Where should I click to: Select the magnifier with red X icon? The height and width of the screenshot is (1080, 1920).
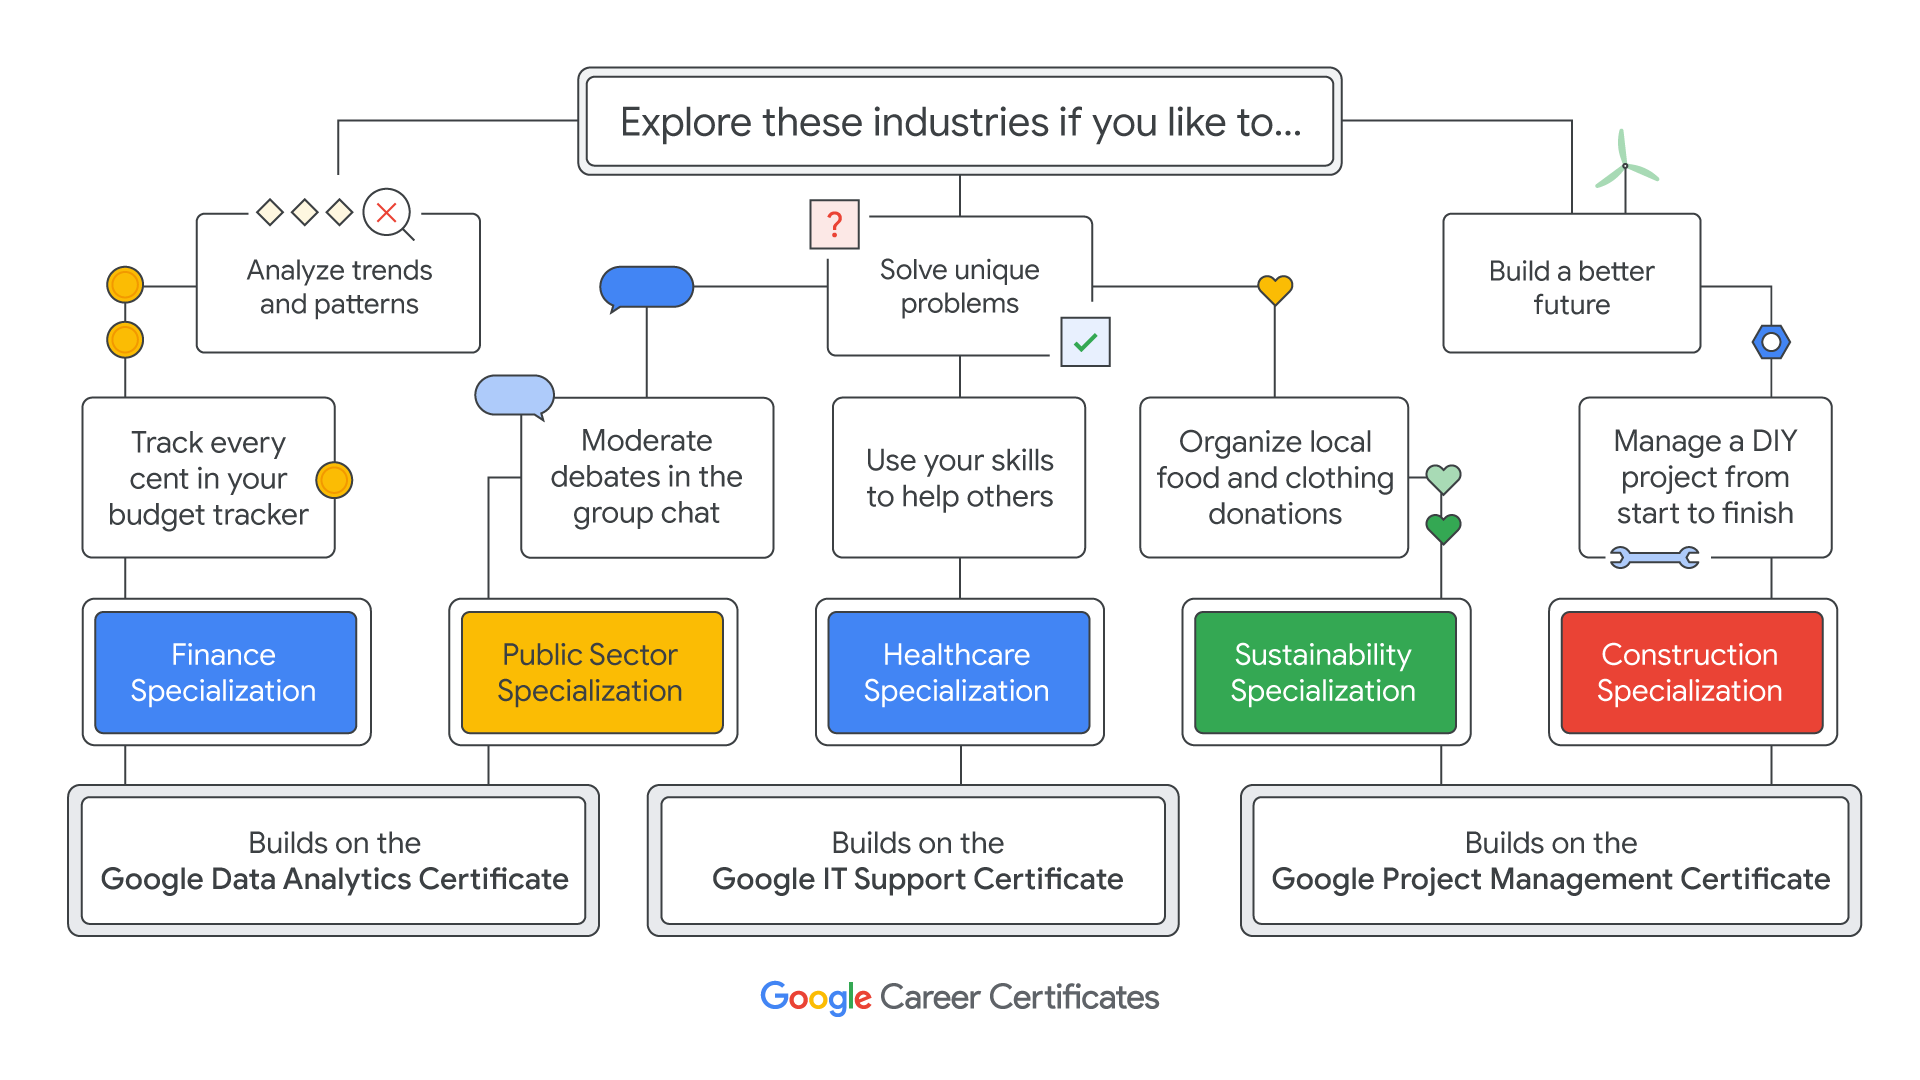(386, 213)
